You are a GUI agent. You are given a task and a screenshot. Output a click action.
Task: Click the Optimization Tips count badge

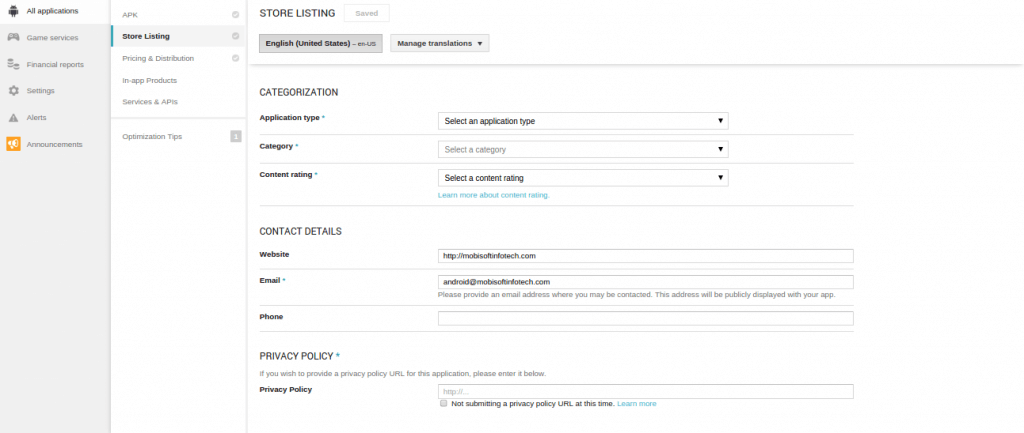pos(235,136)
